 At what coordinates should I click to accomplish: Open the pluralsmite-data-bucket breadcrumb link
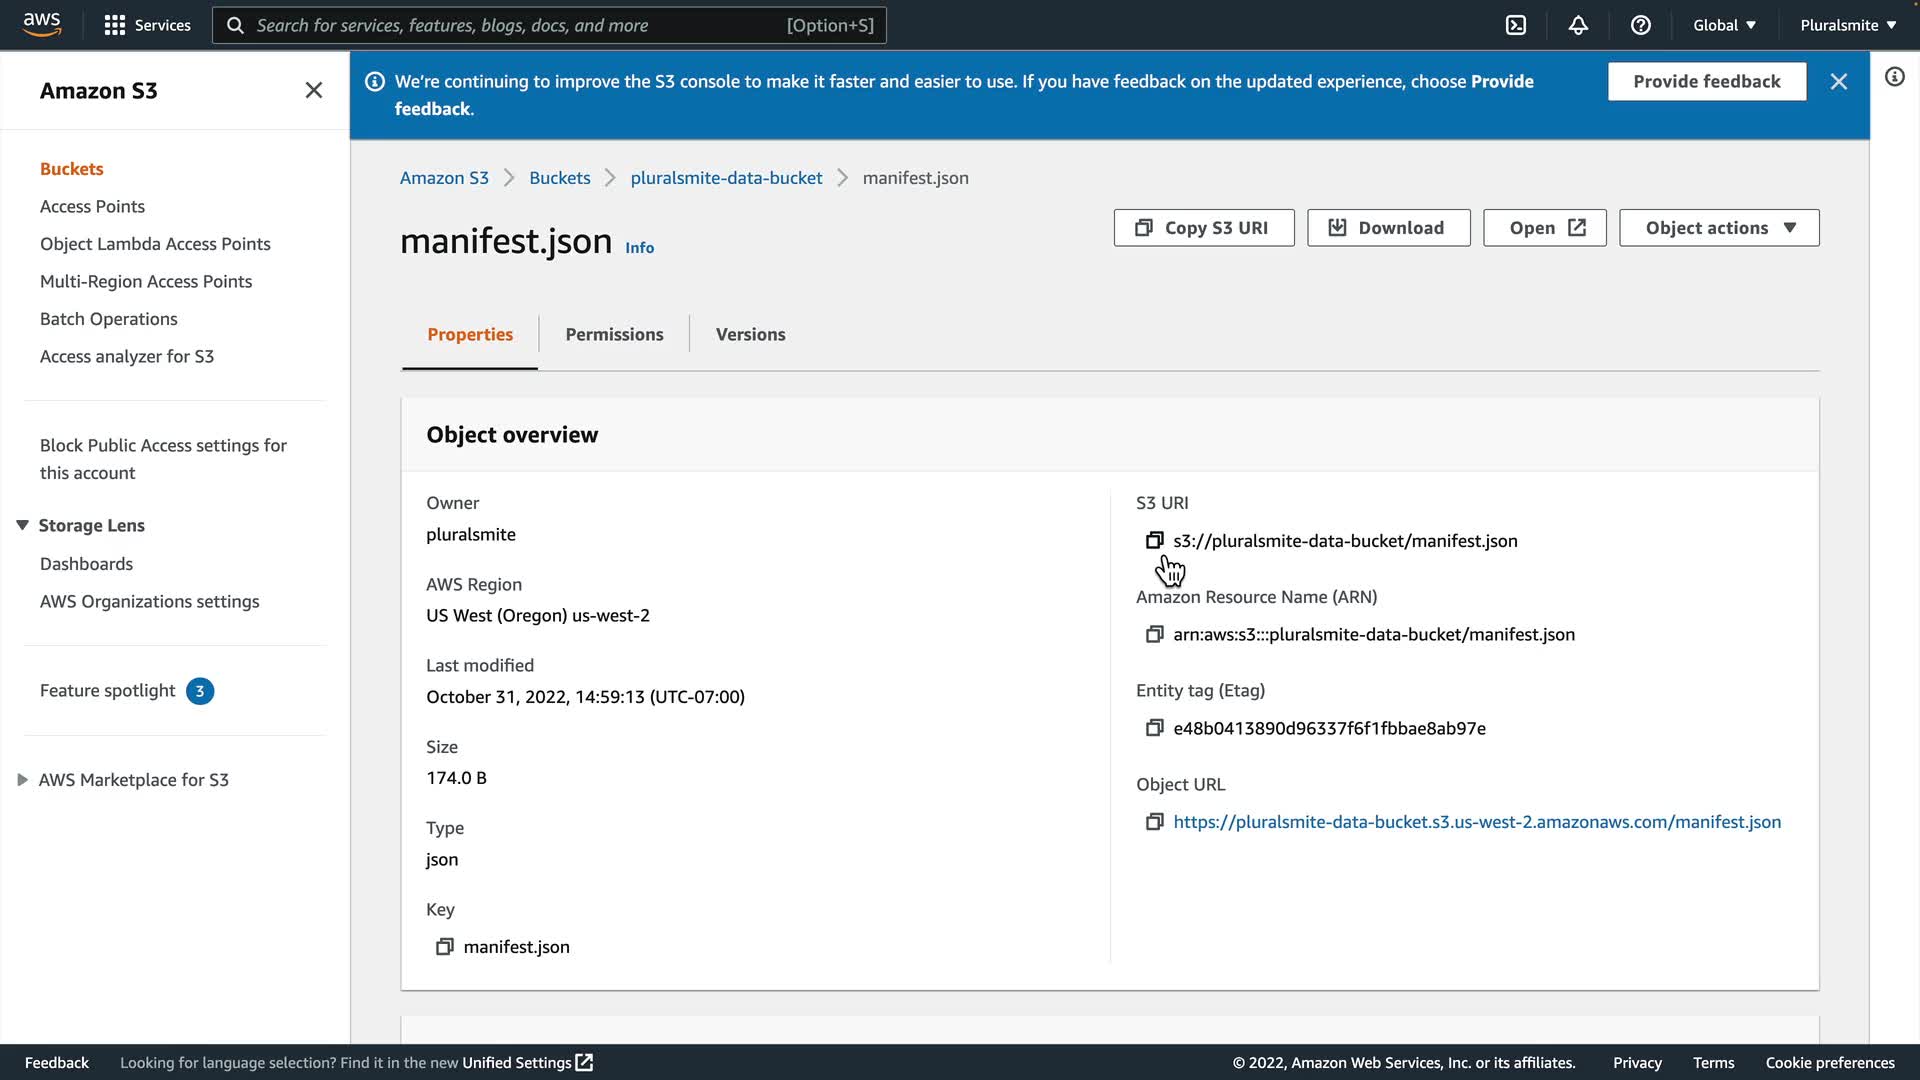coord(726,178)
